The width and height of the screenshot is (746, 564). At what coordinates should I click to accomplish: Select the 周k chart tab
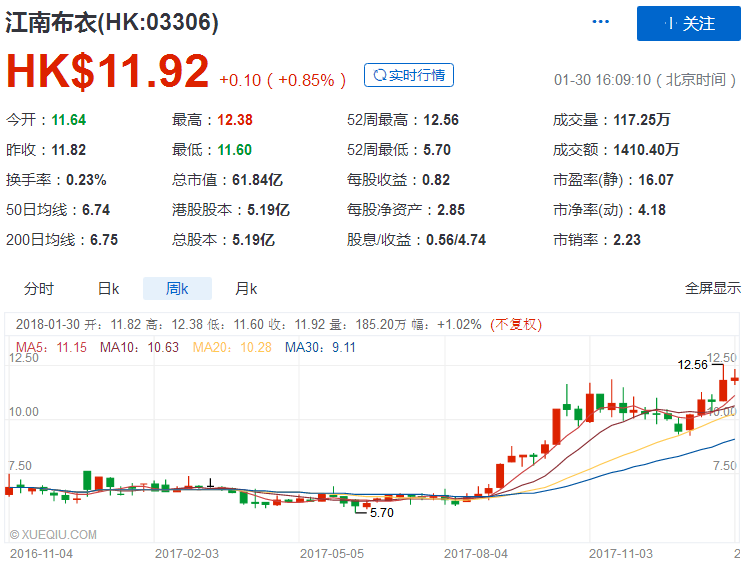coord(177,288)
